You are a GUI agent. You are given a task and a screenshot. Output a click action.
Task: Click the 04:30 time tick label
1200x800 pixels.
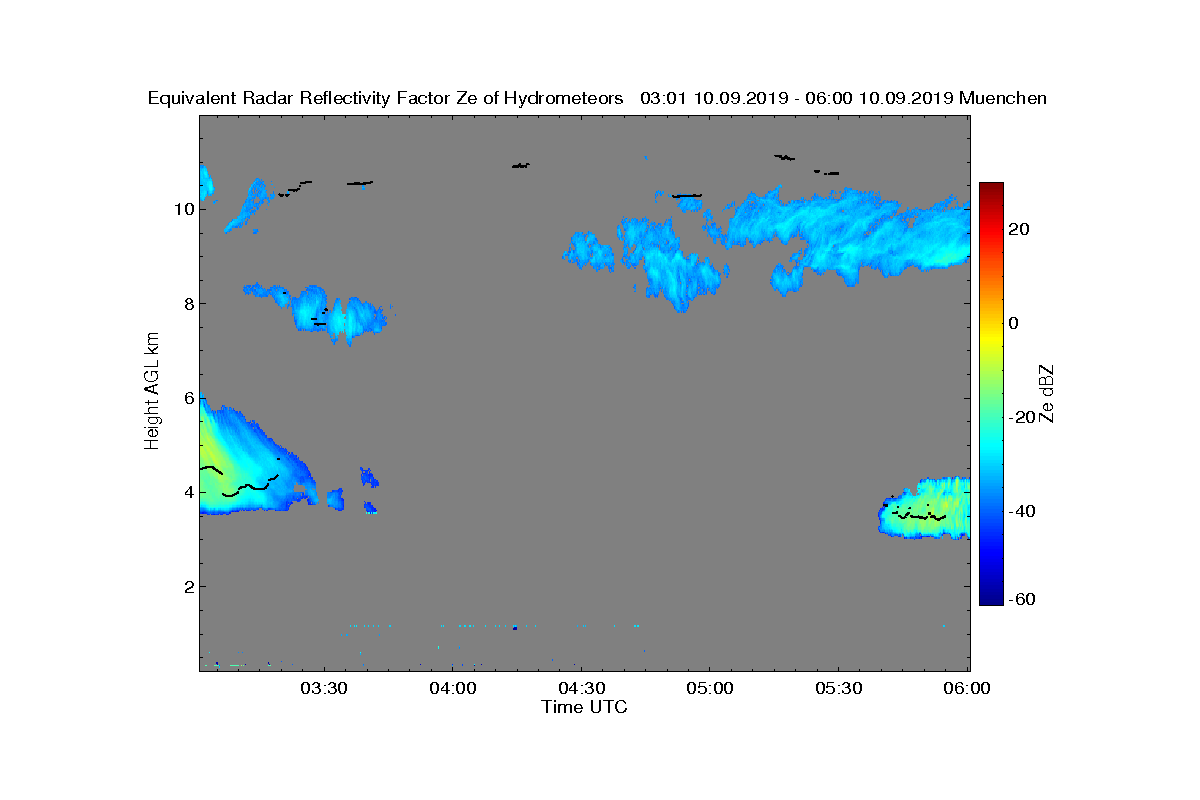coord(582,688)
